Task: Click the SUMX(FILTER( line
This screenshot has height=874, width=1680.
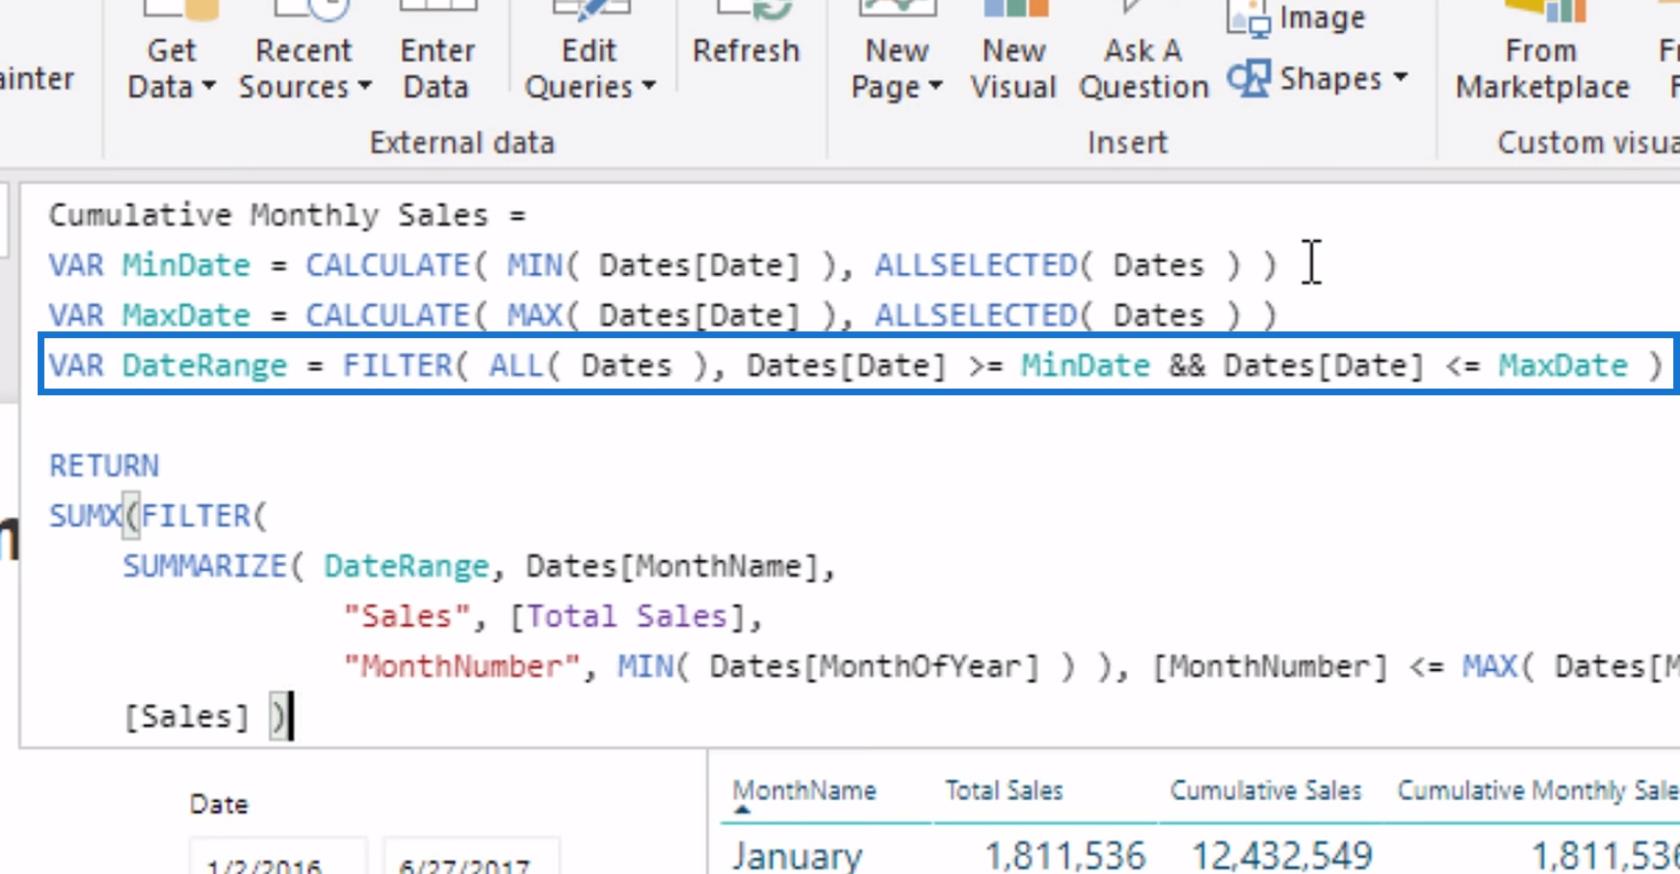Action: pos(158,516)
